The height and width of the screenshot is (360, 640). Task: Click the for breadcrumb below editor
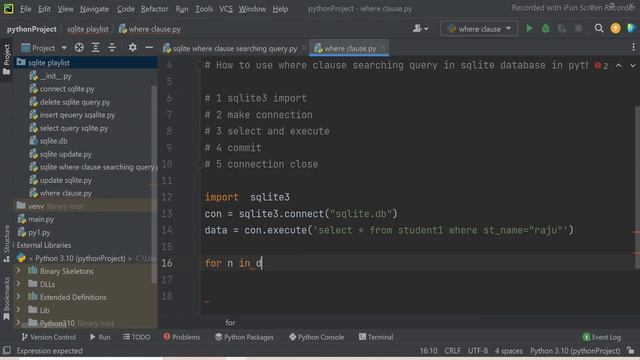click(230, 322)
